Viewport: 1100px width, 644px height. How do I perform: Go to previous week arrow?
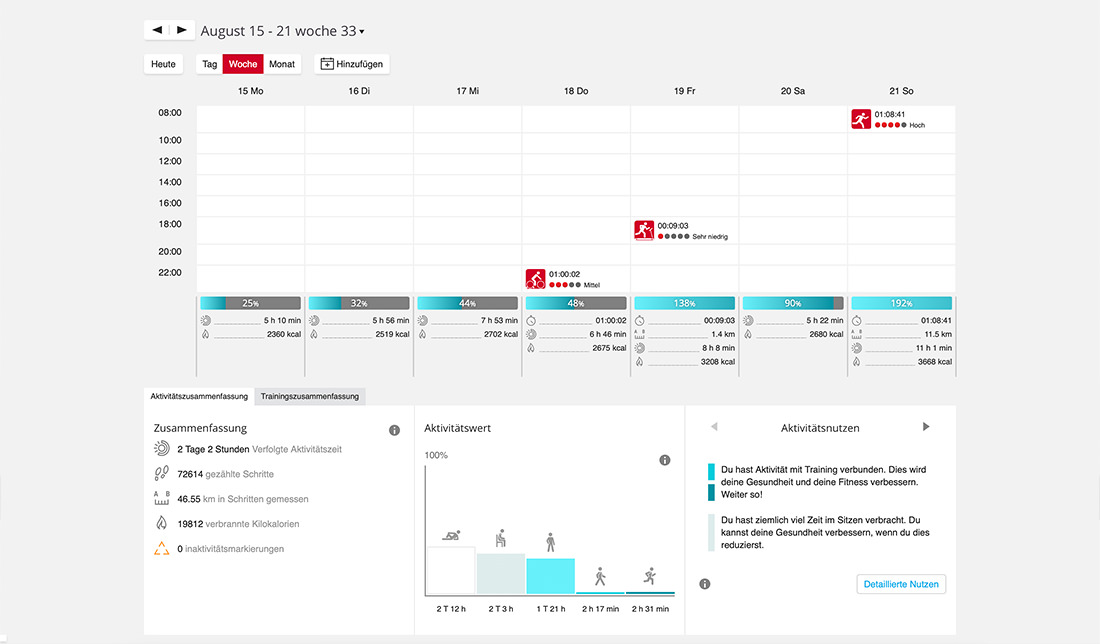pyautogui.click(x=157, y=30)
